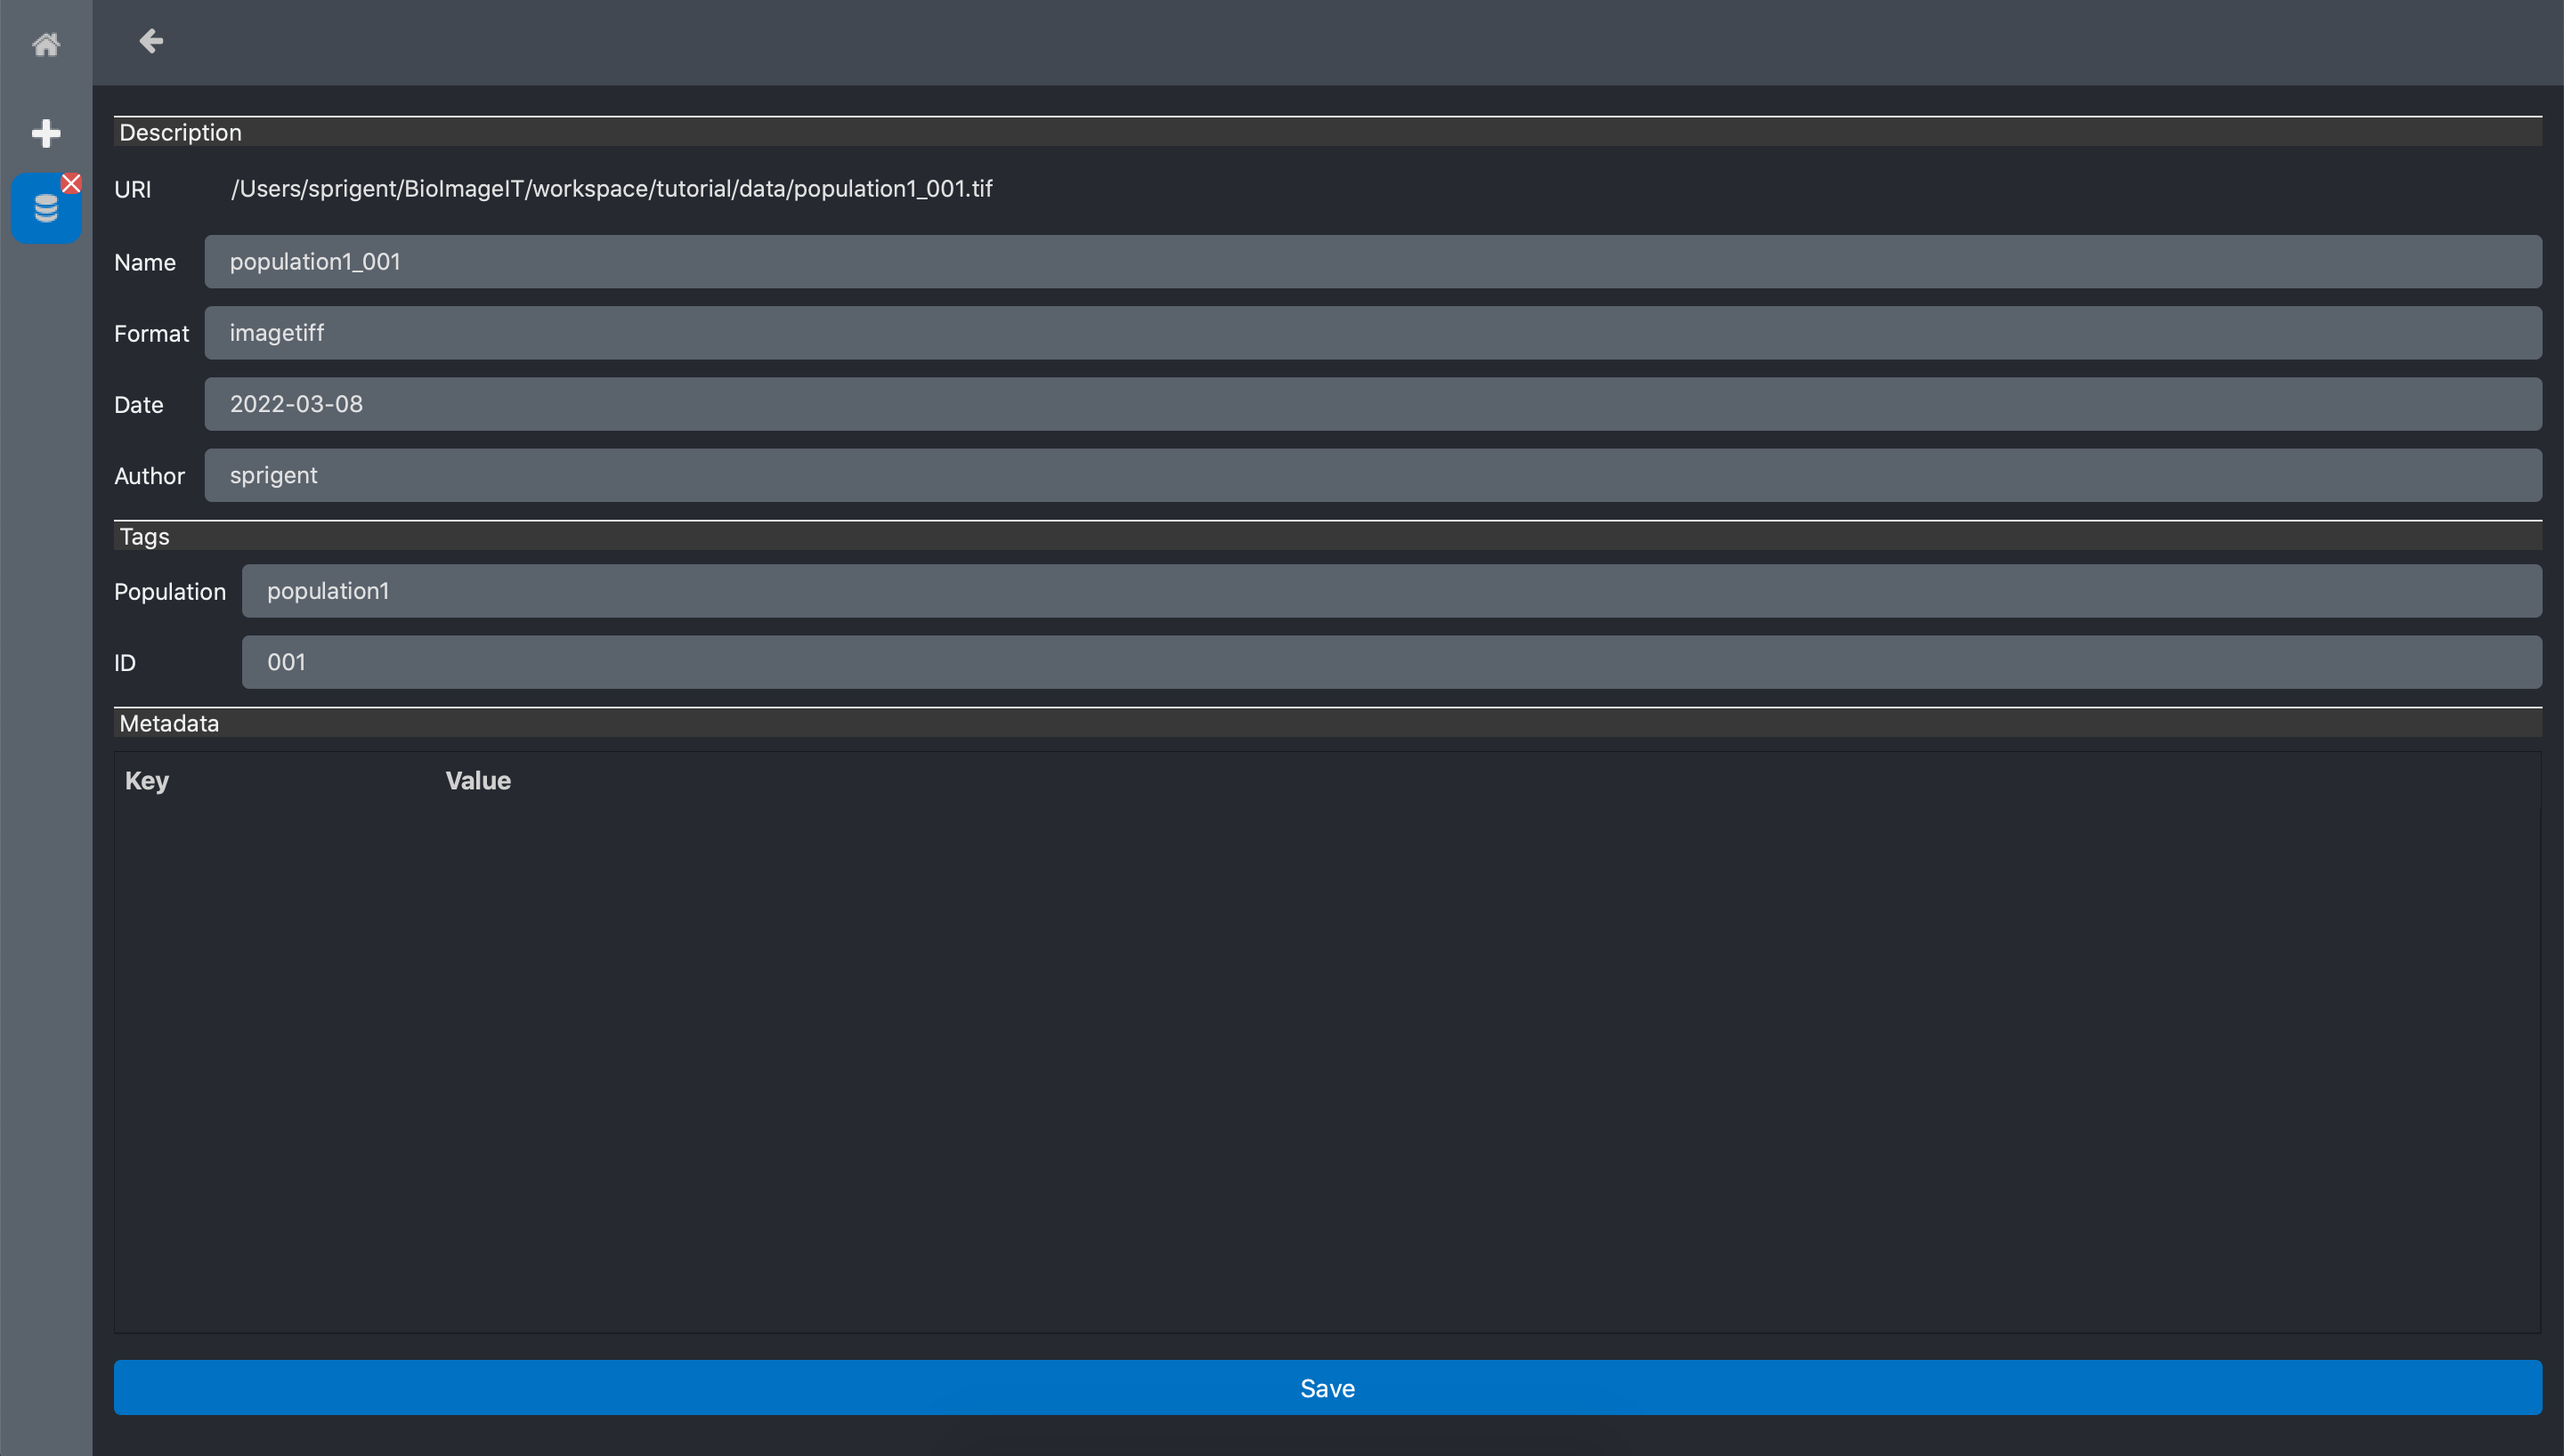Click the Value column header
The width and height of the screenshot is (2564, 1456).
point(478,781)
